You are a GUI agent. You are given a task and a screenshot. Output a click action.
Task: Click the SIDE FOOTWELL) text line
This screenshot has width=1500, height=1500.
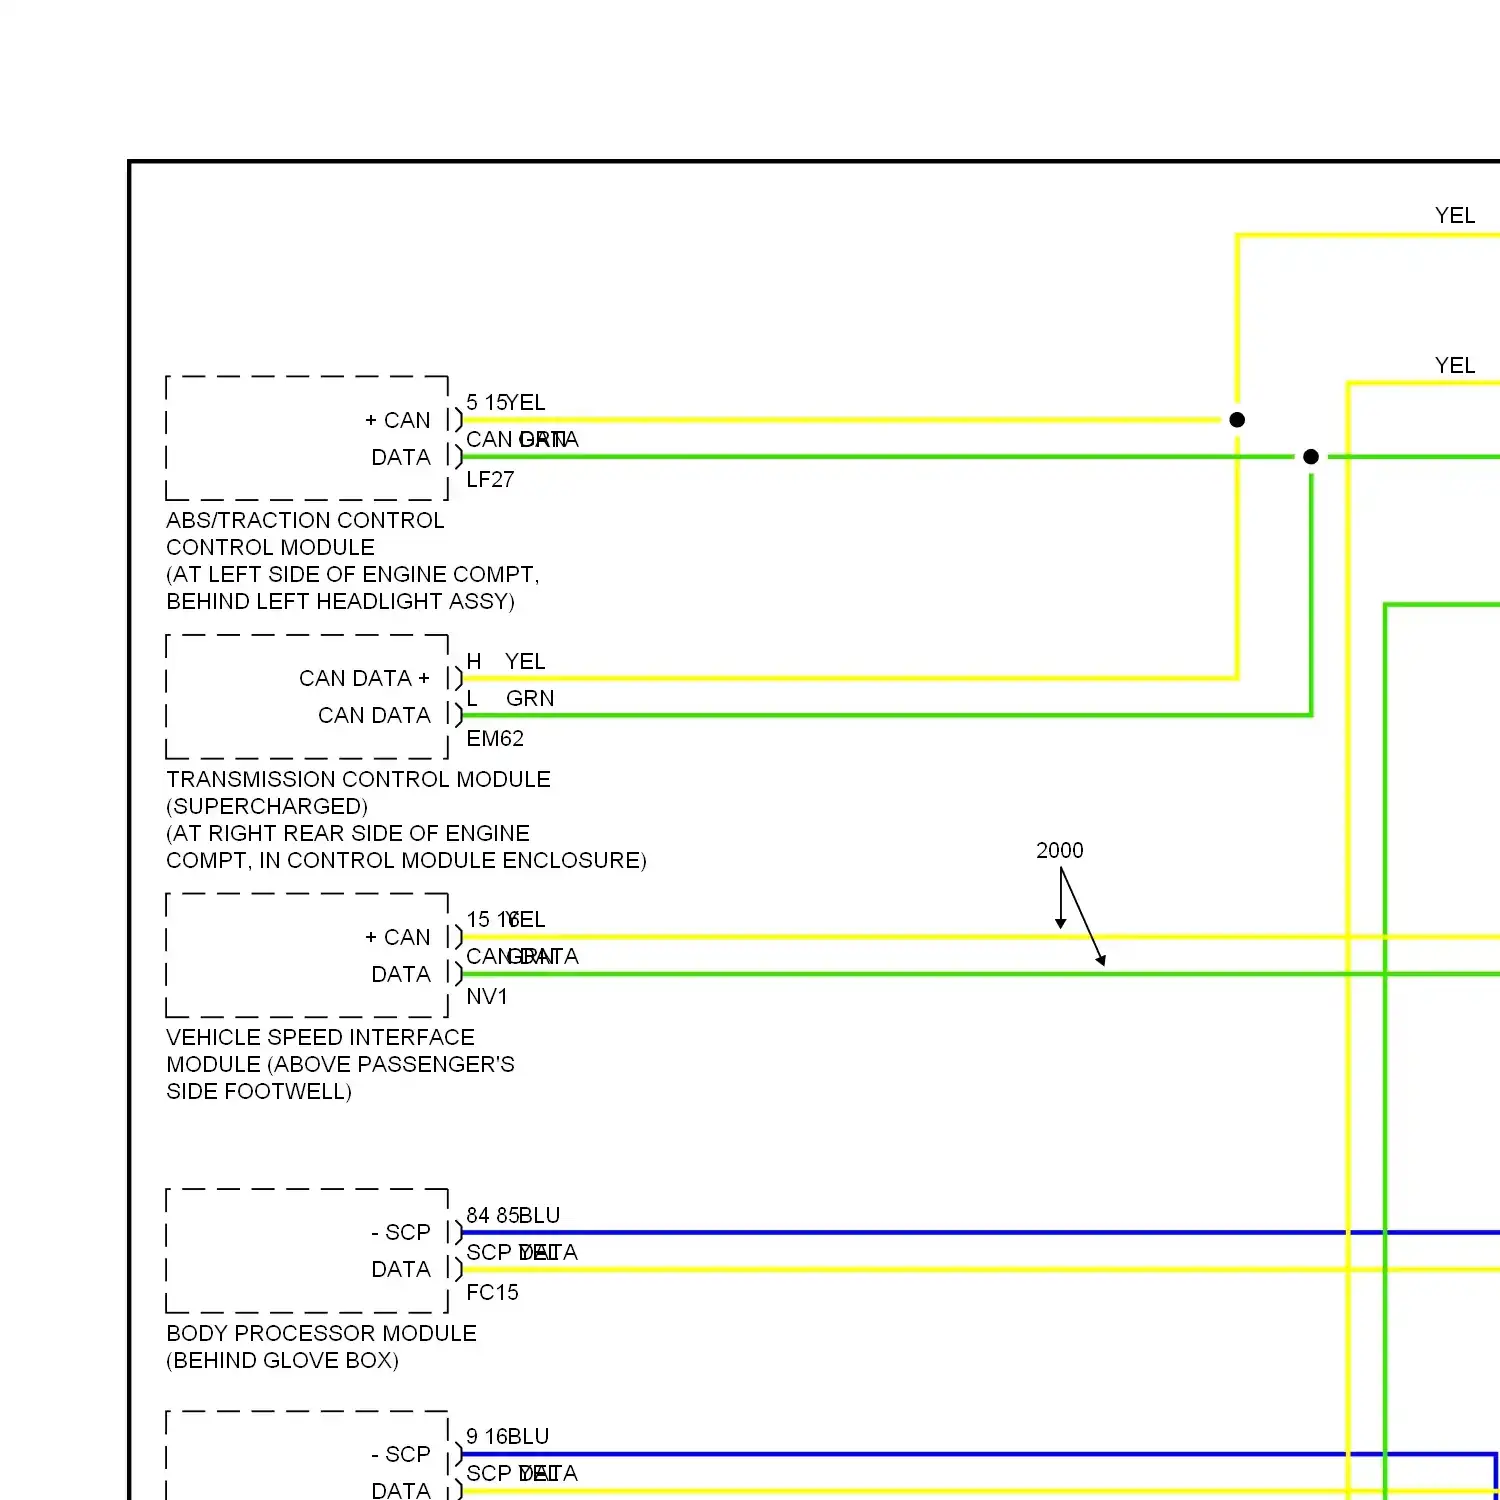[x=259, y=1091]
